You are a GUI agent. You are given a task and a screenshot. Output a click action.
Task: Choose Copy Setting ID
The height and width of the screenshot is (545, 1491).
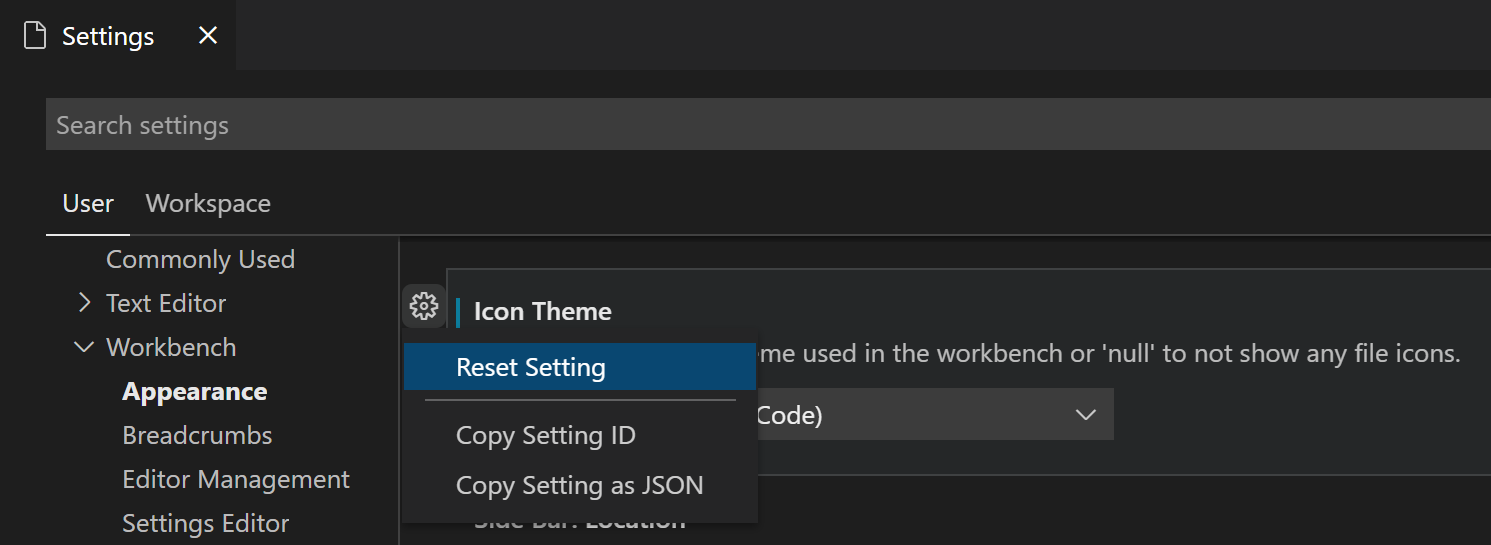pos(580,436)
